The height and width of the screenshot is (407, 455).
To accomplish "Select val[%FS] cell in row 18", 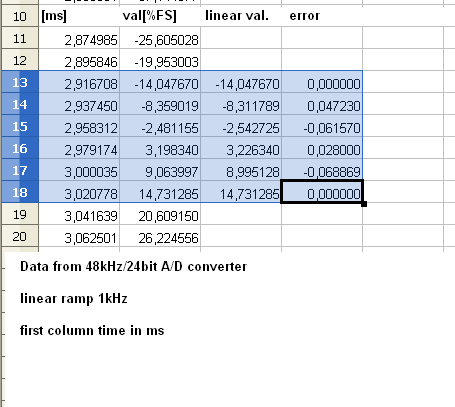I will [160, 192].
